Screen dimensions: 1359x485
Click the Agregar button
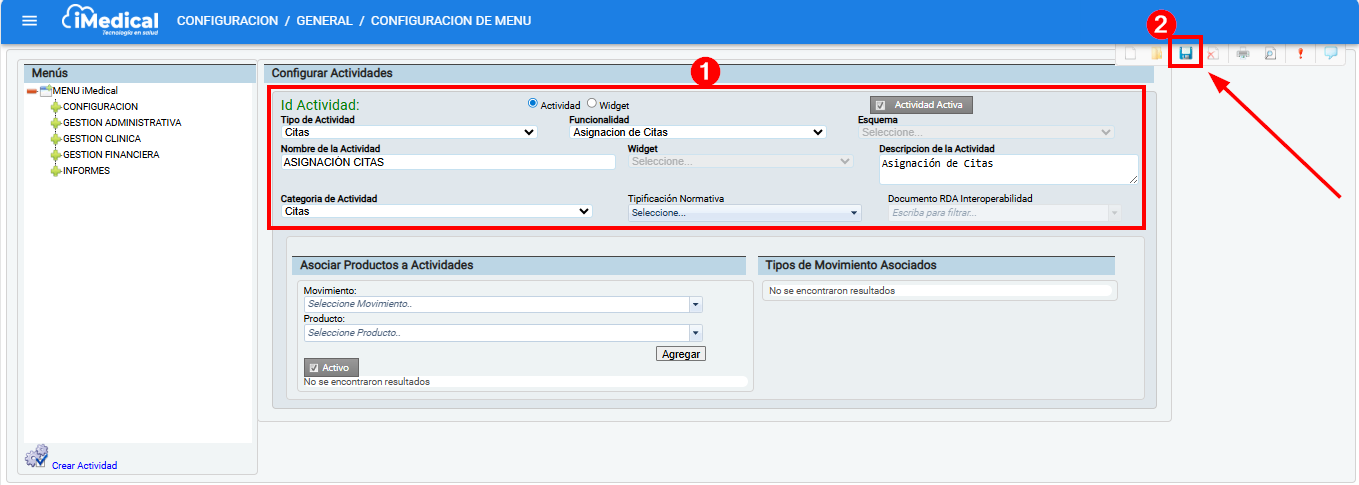(681, 354)
